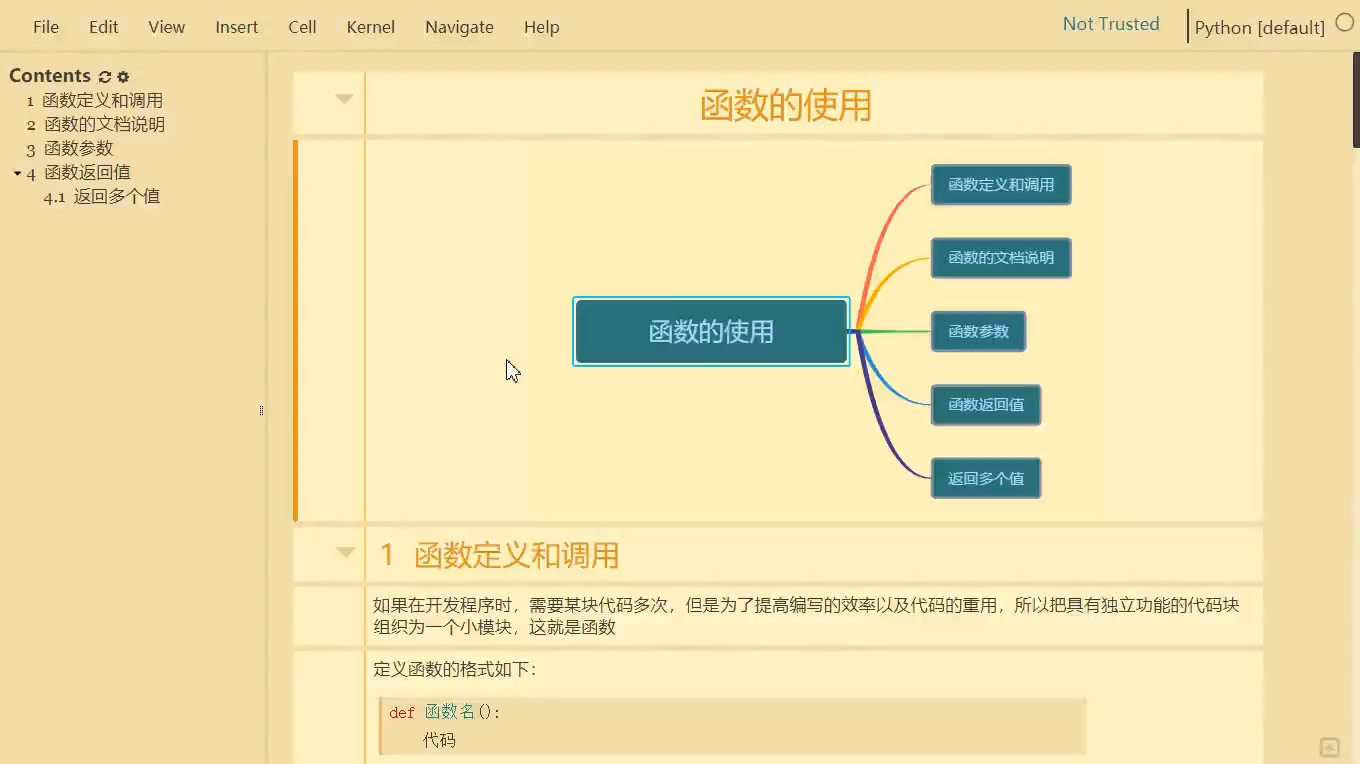Viewport: 1360px width, 764px height.
Task: Click the Python [default] kernel name
Action: pos(1259,27)
